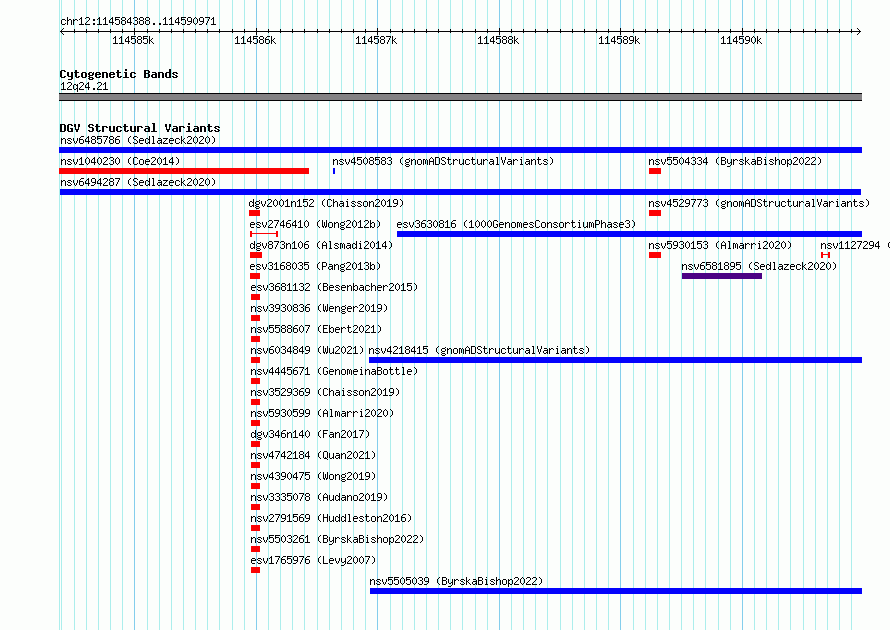The height and width of the screenshot is (630, 890).
Task: Click the 114585k ruler tick label
Action: tap(133, 40)
